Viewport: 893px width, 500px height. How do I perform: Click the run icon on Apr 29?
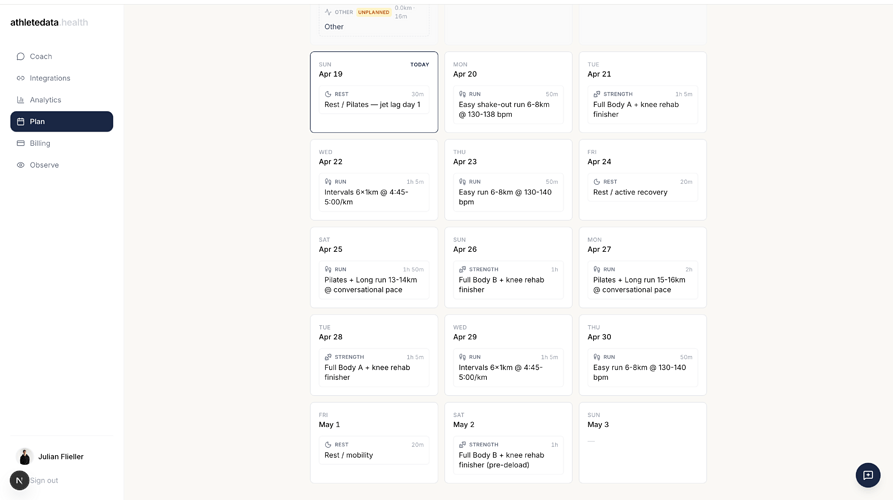click(462, 357)
